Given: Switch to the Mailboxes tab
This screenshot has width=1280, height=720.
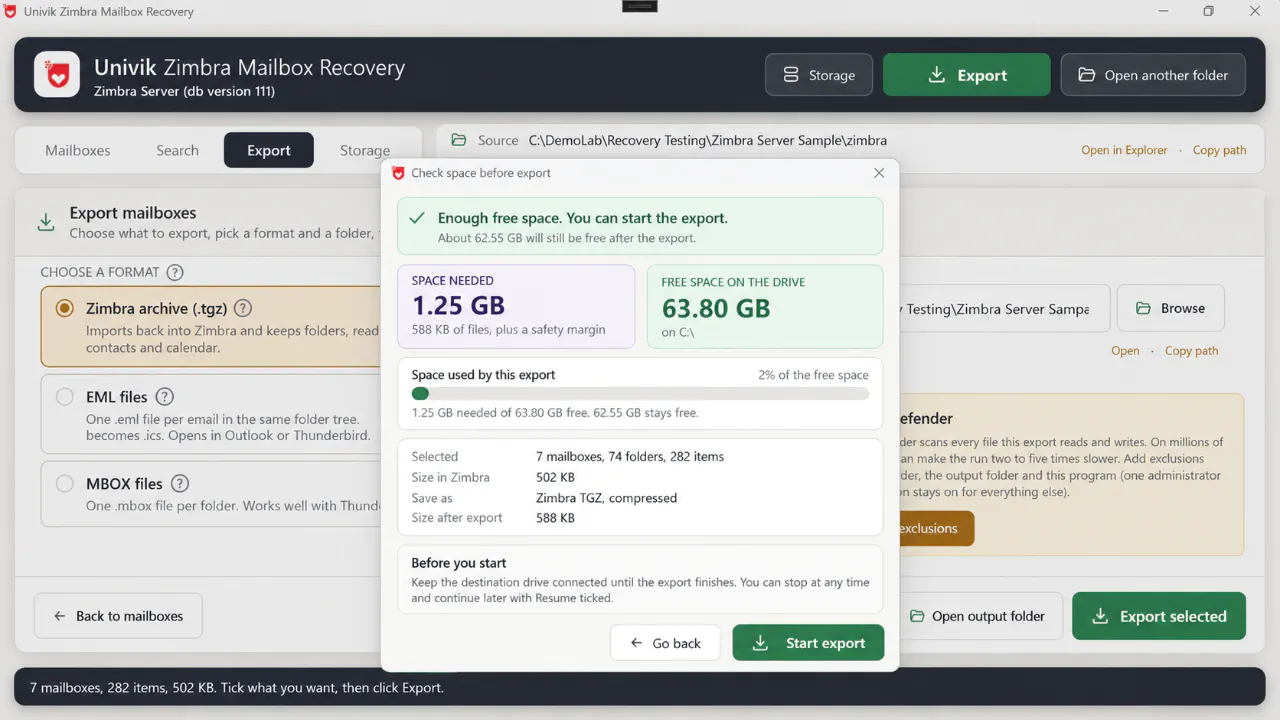Looking at the screenshot, I should pos(78,150).
